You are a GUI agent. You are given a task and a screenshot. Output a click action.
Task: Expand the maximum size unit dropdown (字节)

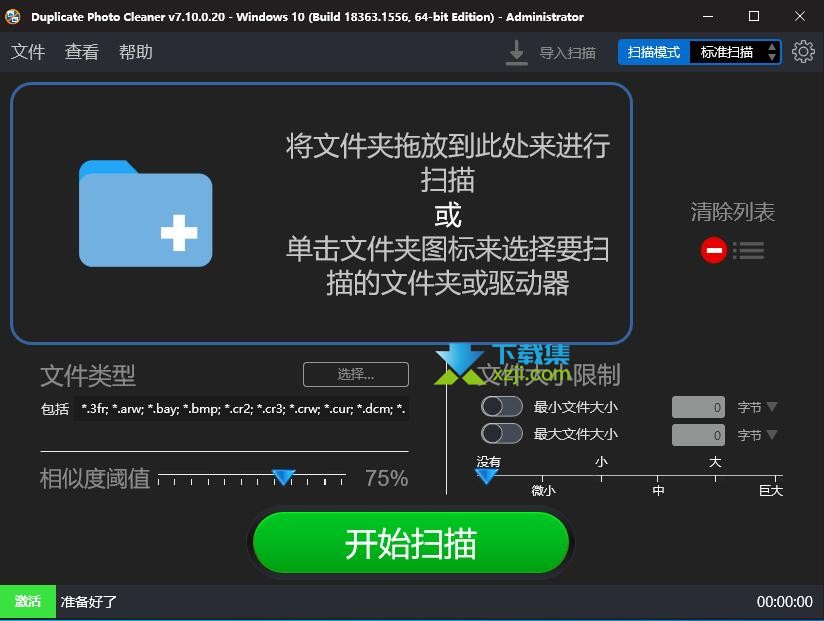[x=757, y=435]
